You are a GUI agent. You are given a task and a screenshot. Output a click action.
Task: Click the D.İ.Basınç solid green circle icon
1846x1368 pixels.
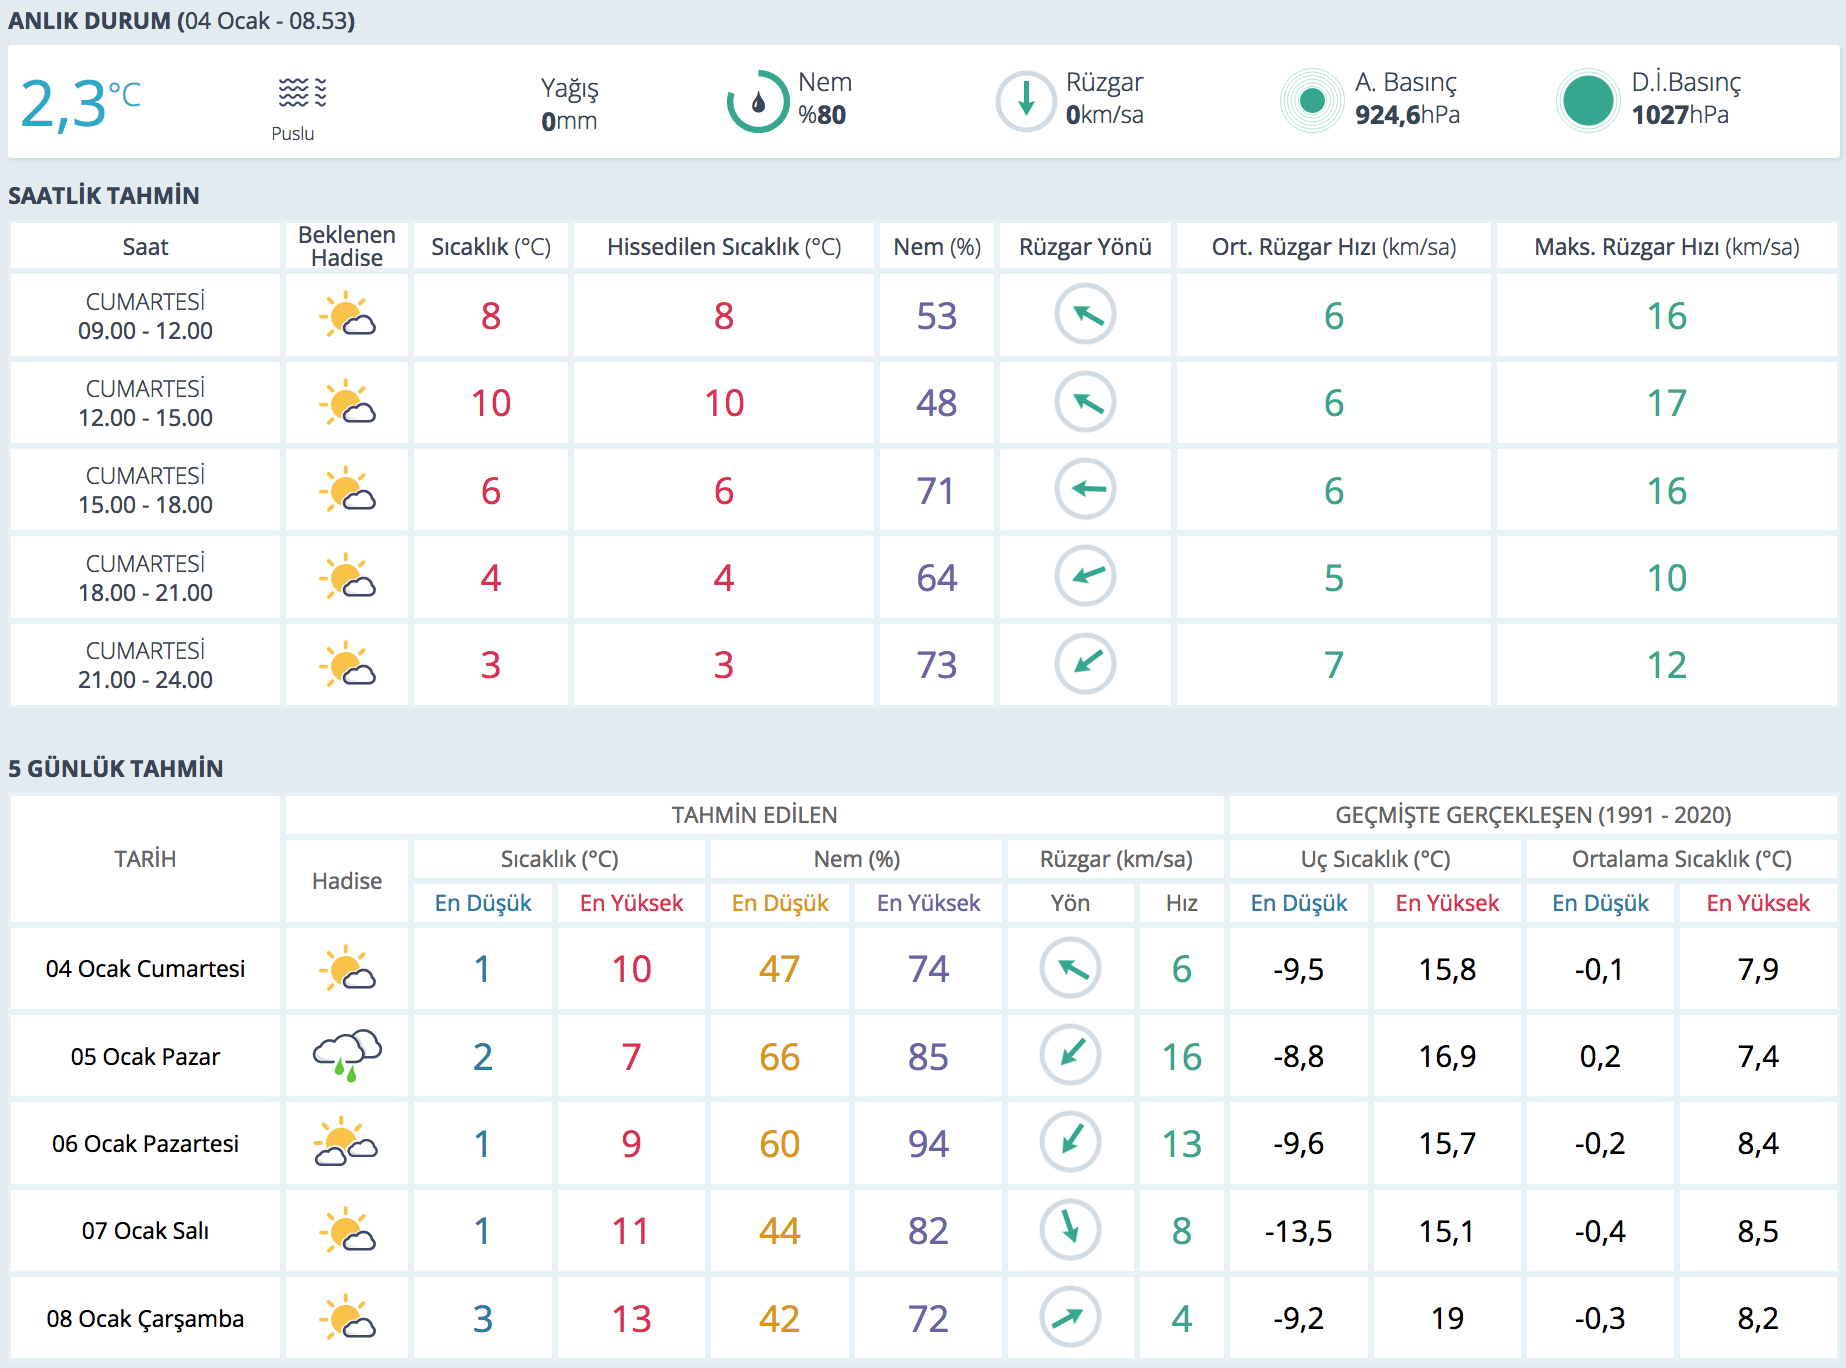click(1587, 101)
